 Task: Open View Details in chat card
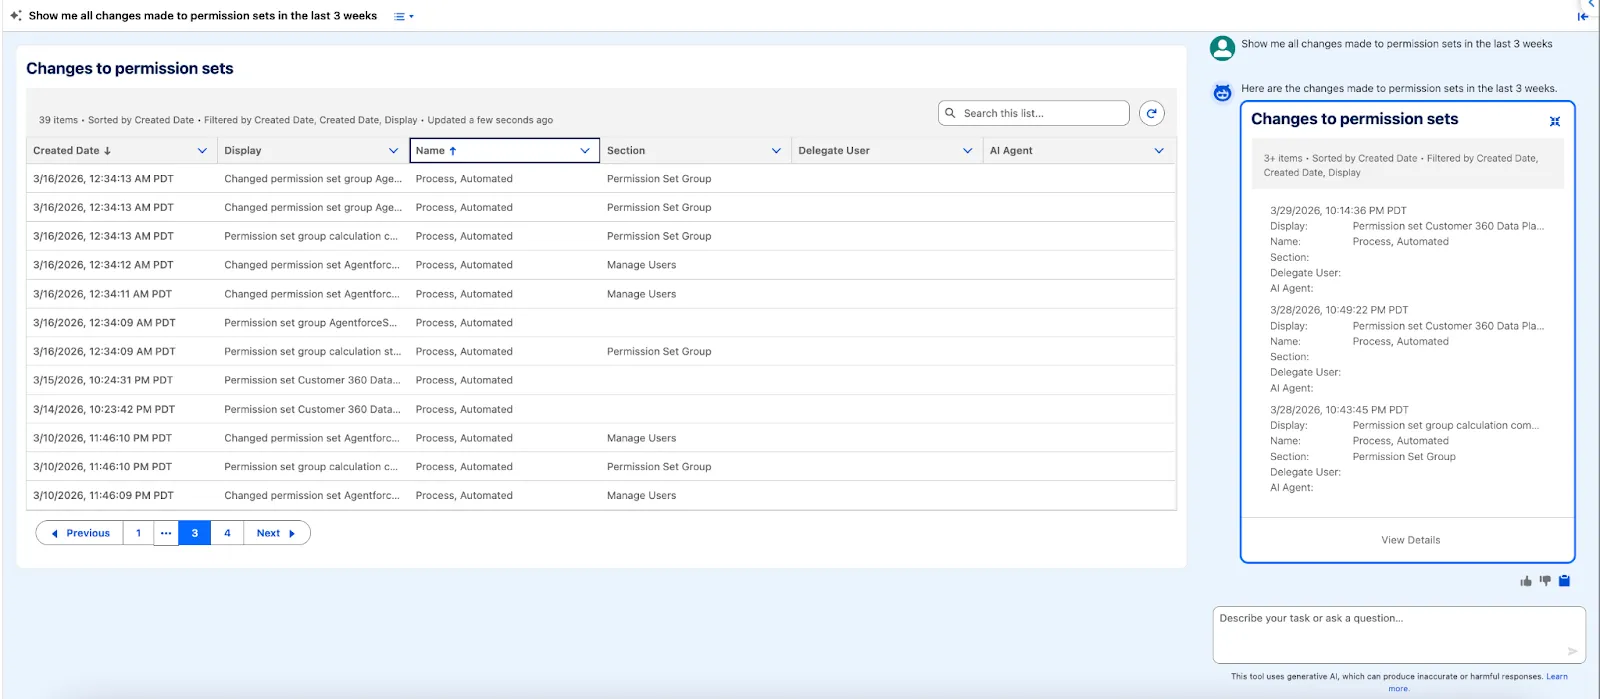click(1410, 540)
